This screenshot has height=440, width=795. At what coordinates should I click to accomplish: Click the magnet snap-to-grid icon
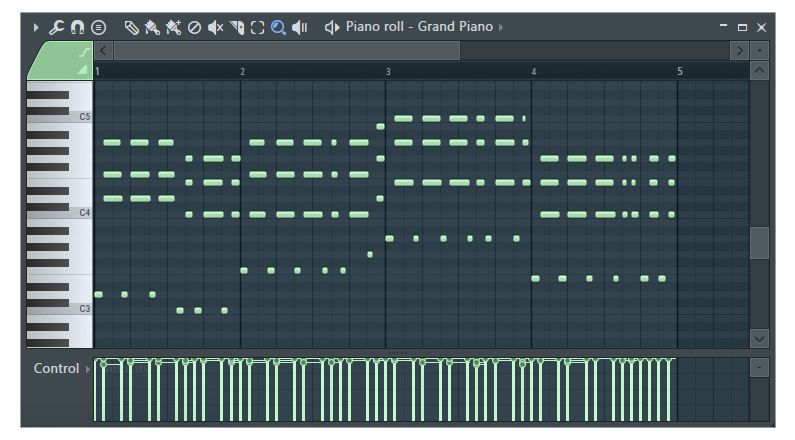pos(76,27)
